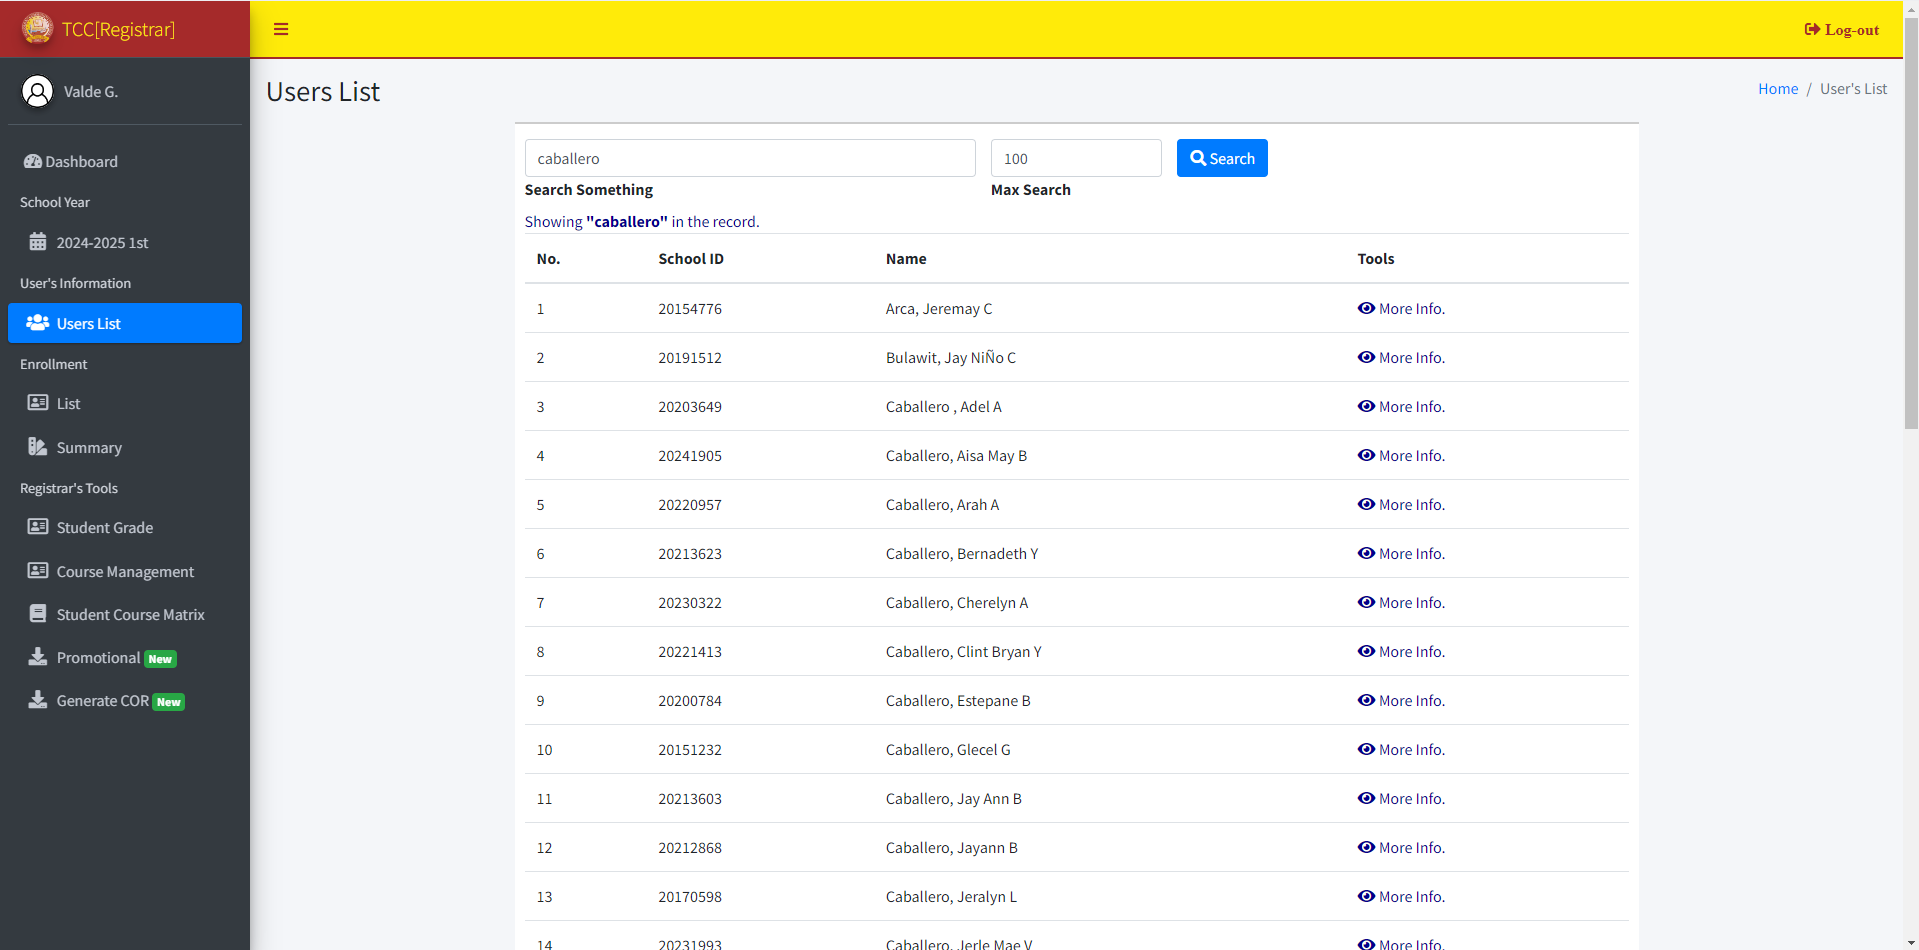Click the Log-out arrow icon
Viewport: 1919px width, 950px height.
1812,29
